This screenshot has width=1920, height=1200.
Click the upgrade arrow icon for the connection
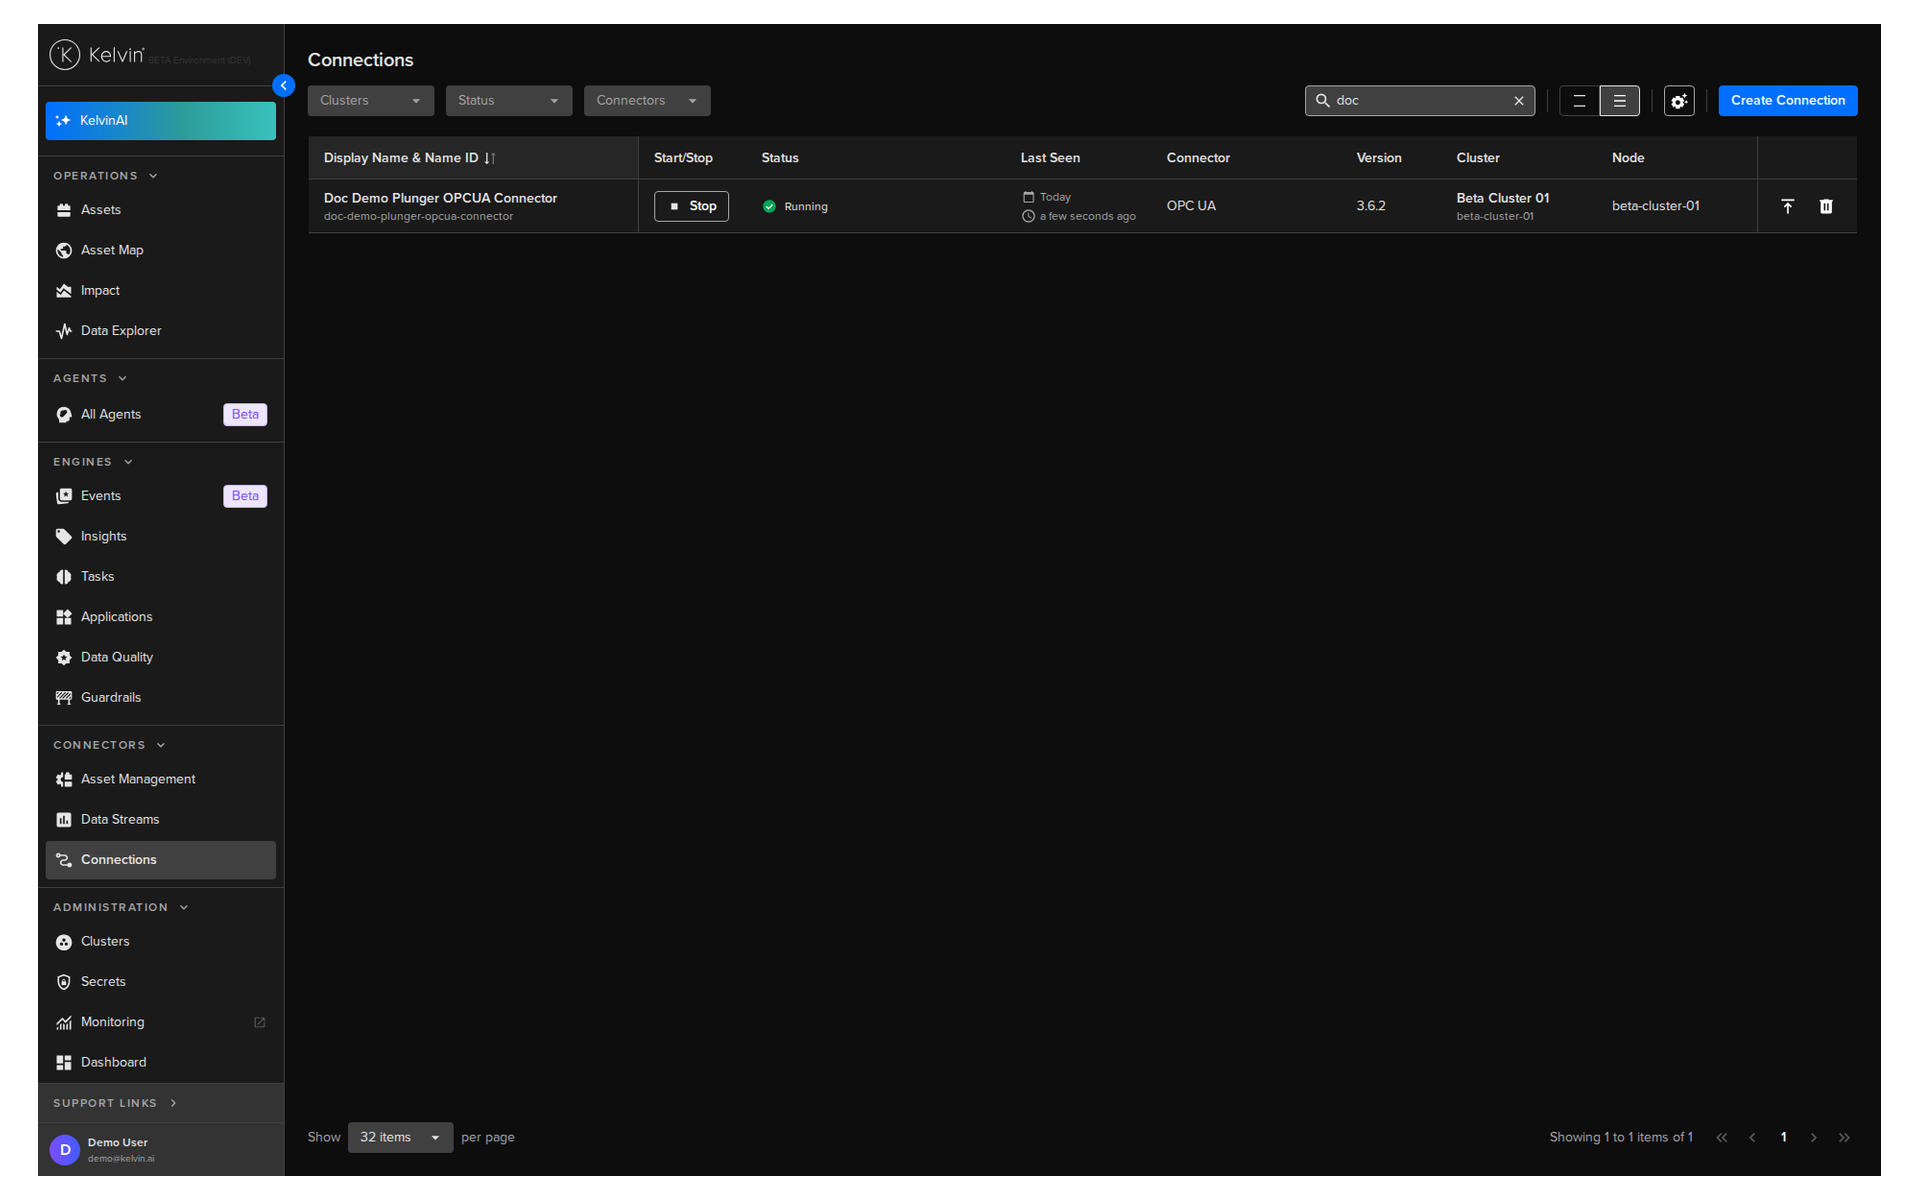pos(1788,206)
